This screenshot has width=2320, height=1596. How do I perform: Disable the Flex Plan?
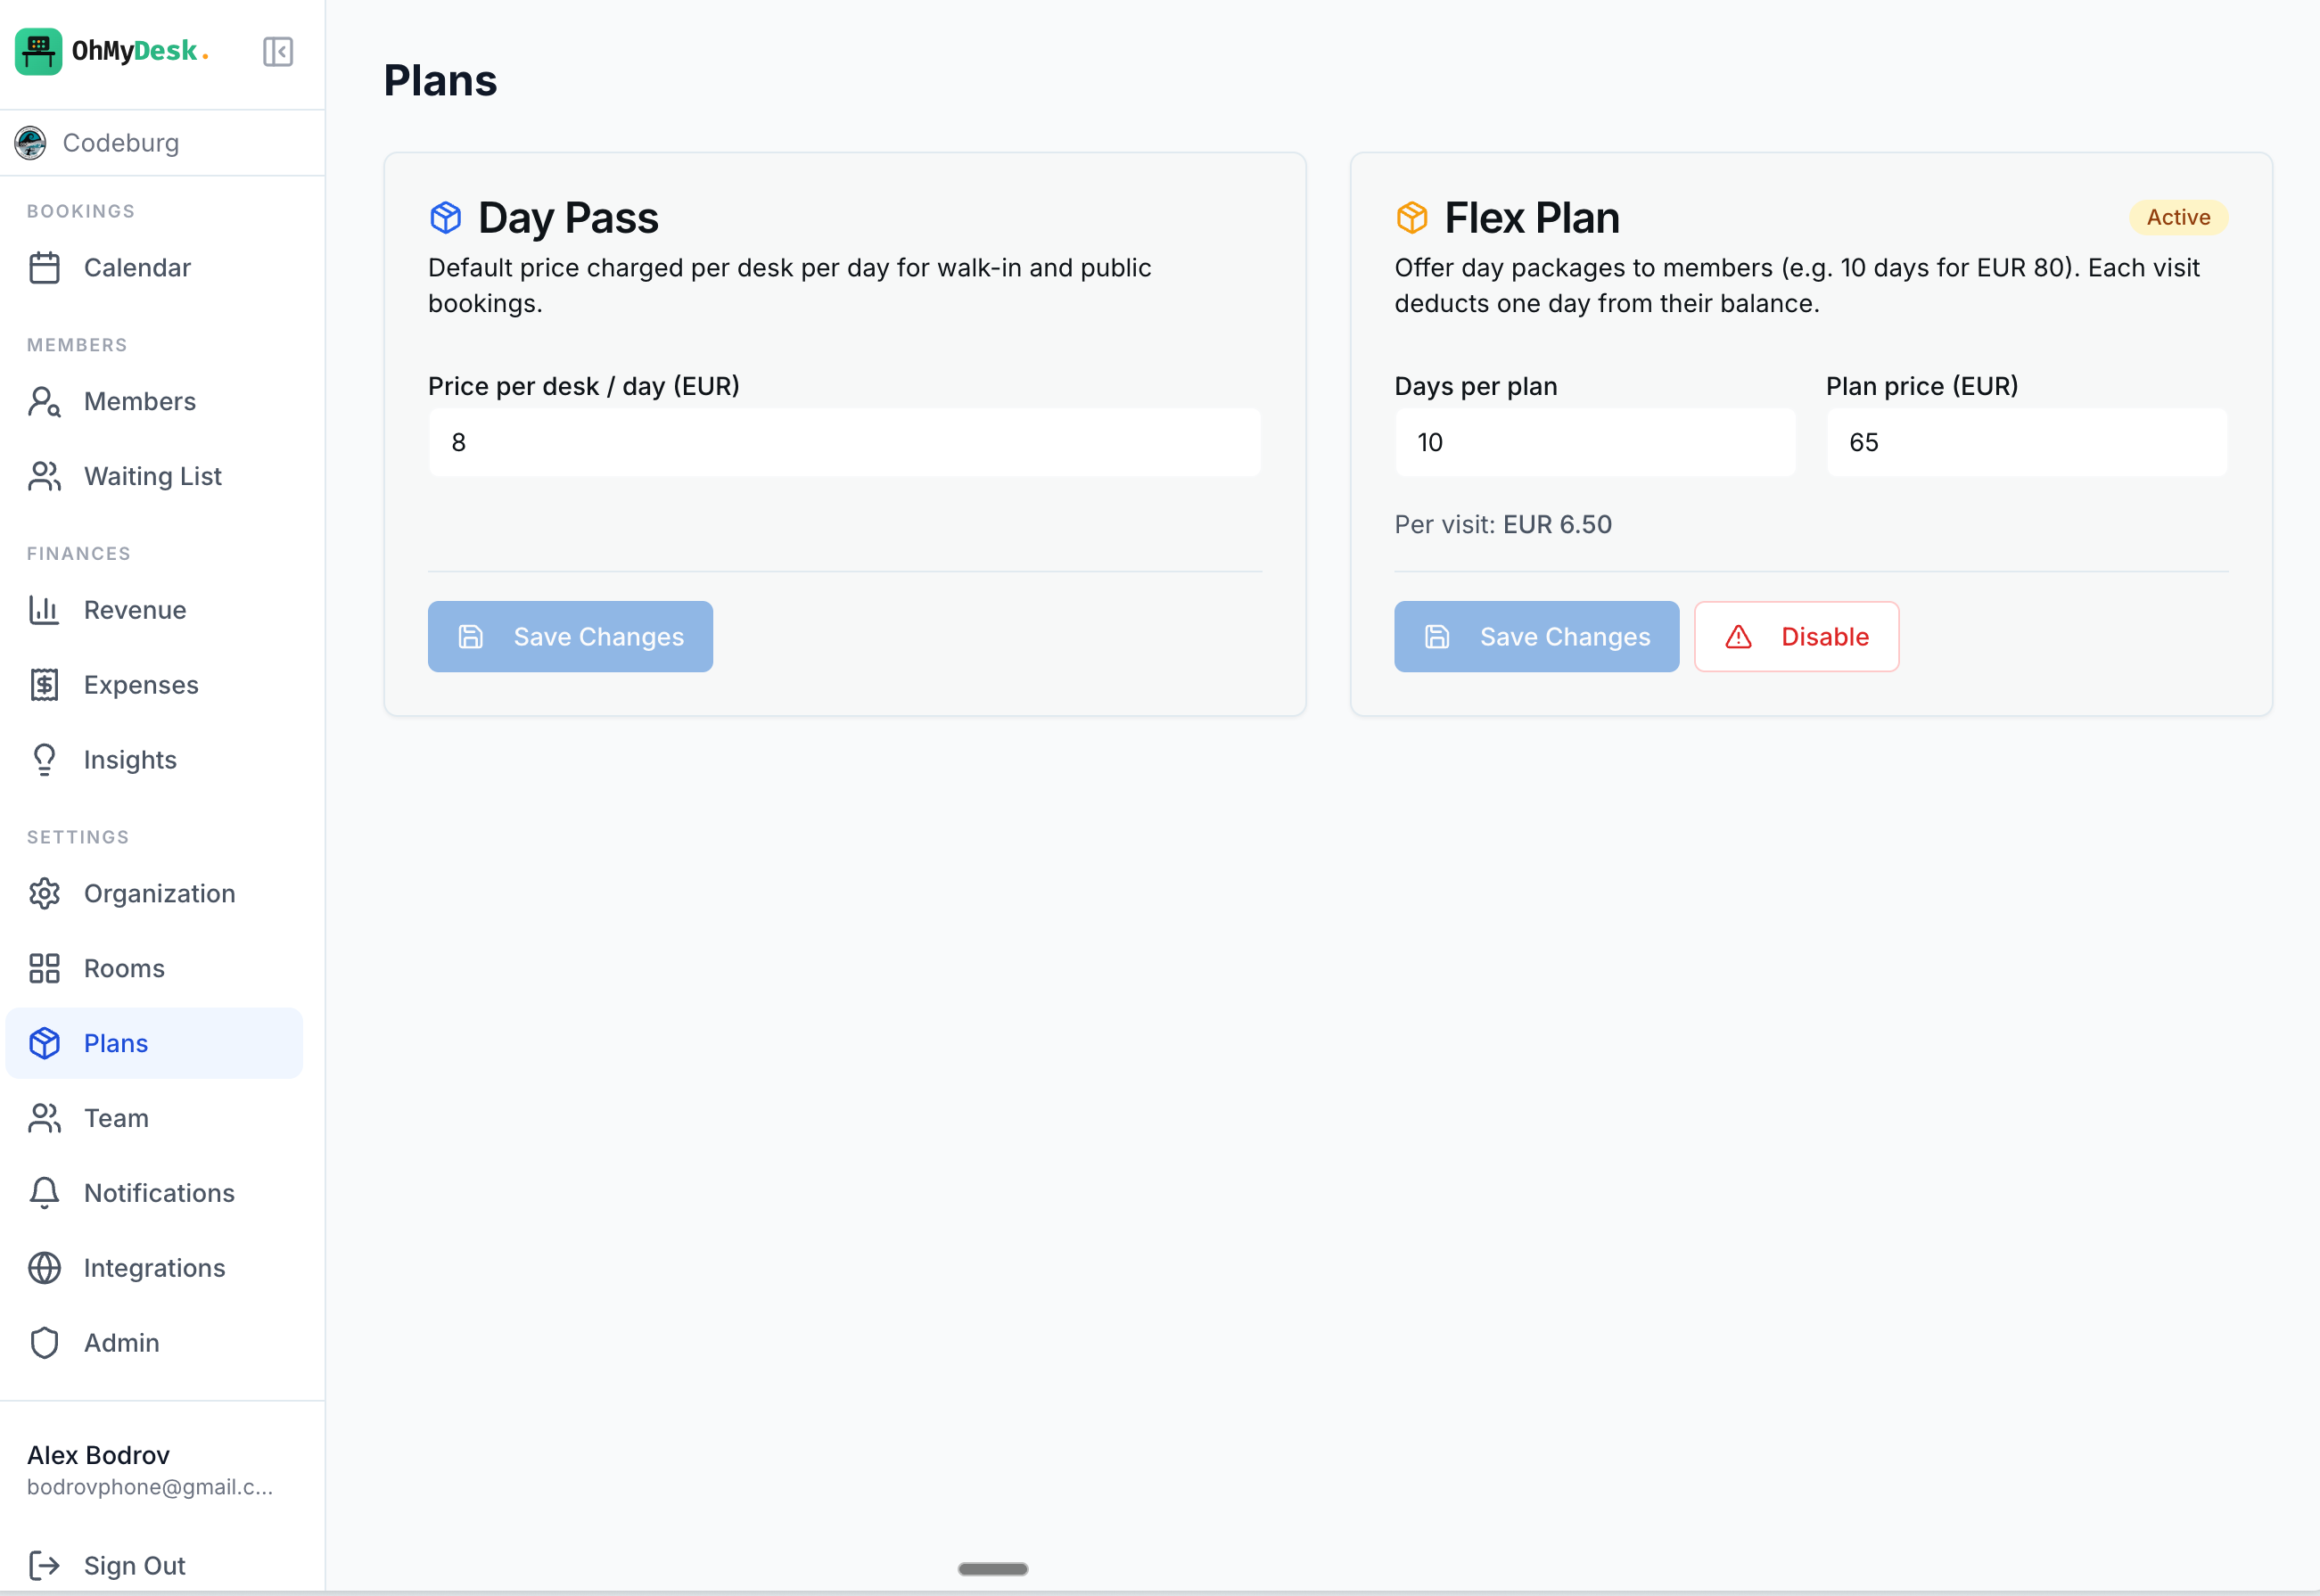coord(1796,636)
